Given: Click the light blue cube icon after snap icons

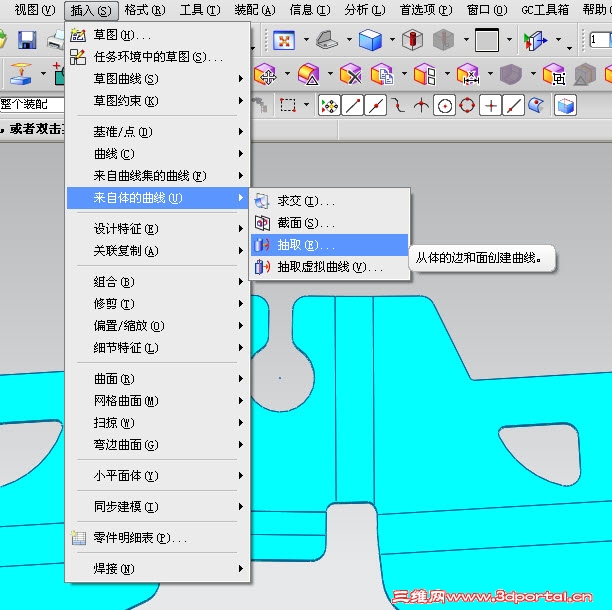Looking at the screenshot, I should pyautogui.click(x=566, y=105).
